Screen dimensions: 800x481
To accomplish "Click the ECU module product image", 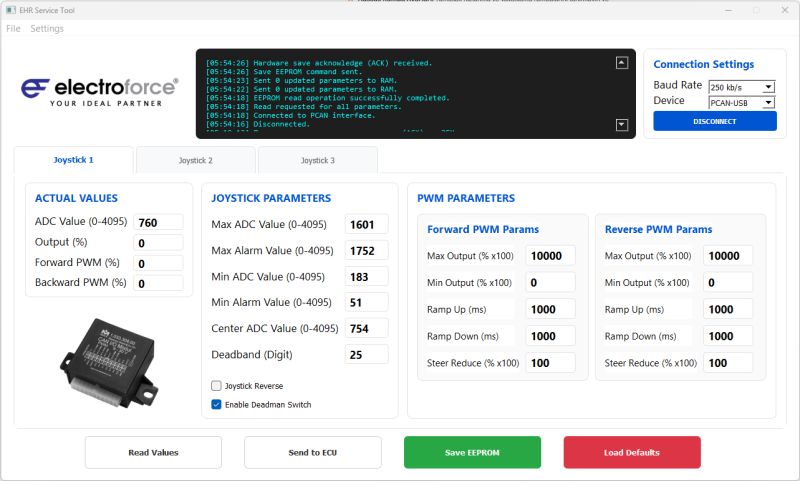I will click(x=109, y=363).
